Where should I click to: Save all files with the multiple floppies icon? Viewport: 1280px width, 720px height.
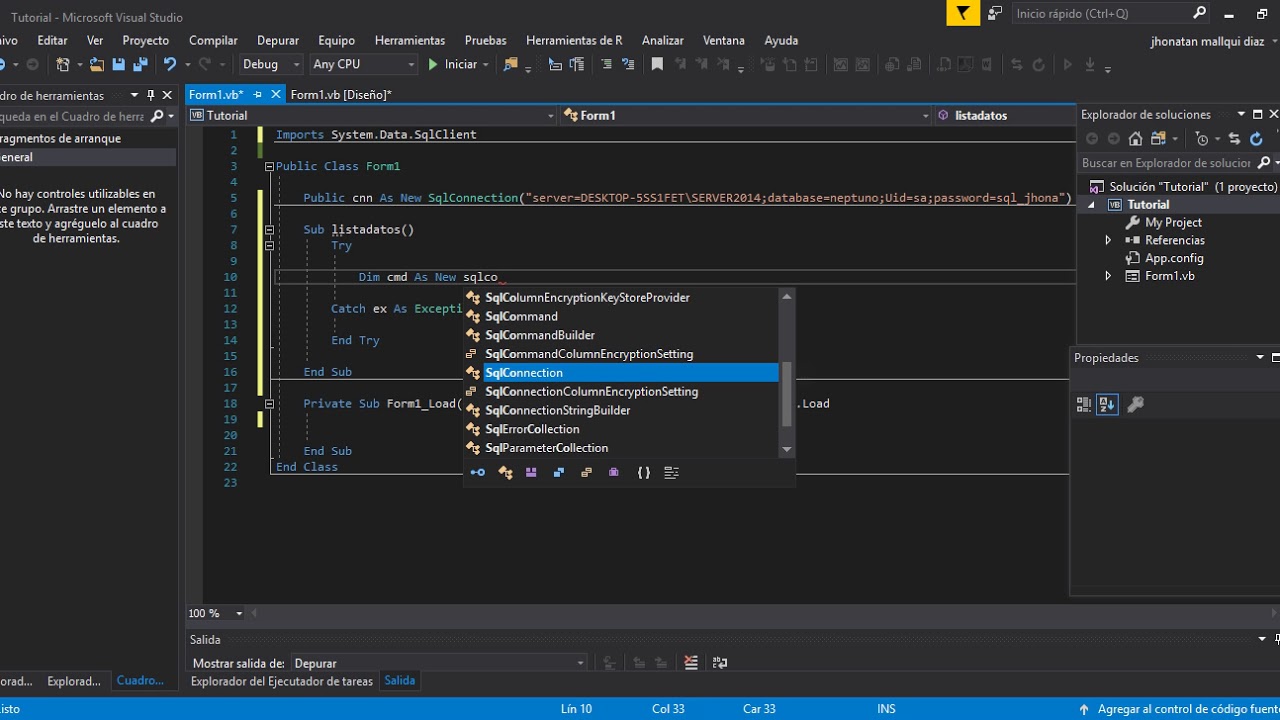140,64
